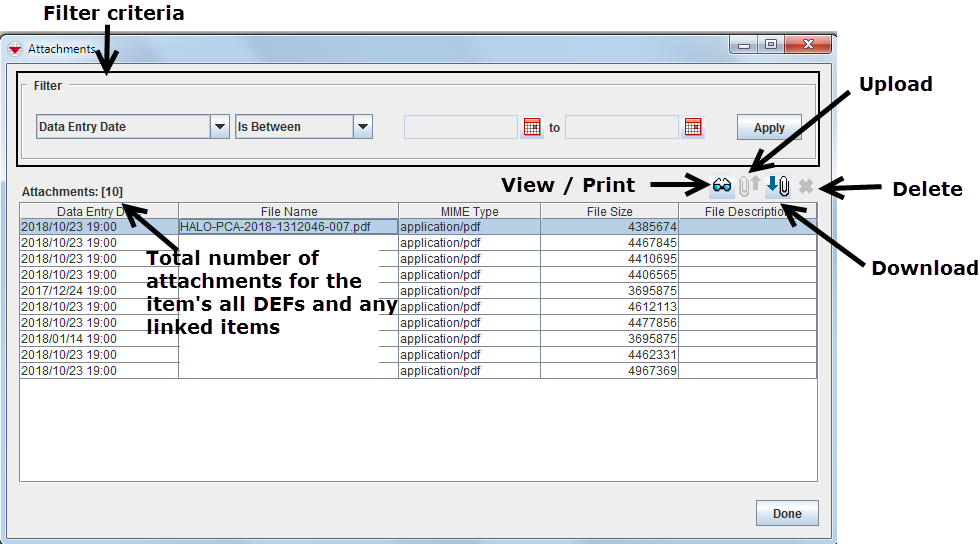Click into the end date field

tap(622, 127)
